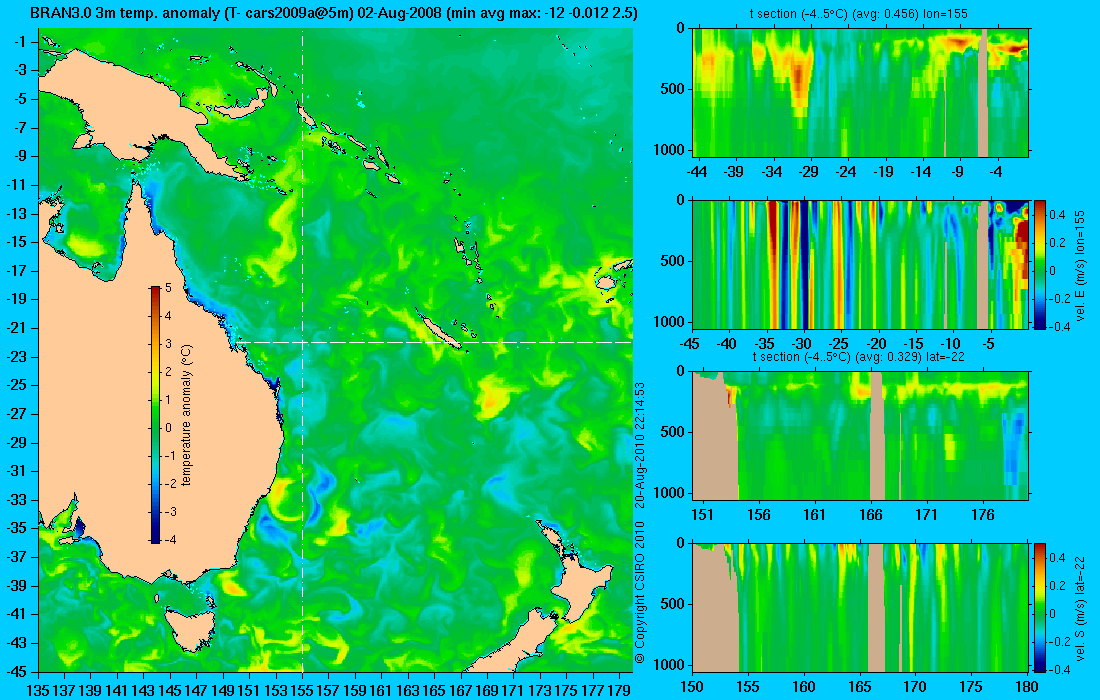The width and height of the screenshot is (1100, 700).
Task: Click latitude tick -1 on main map
Action: coord(21,41)
